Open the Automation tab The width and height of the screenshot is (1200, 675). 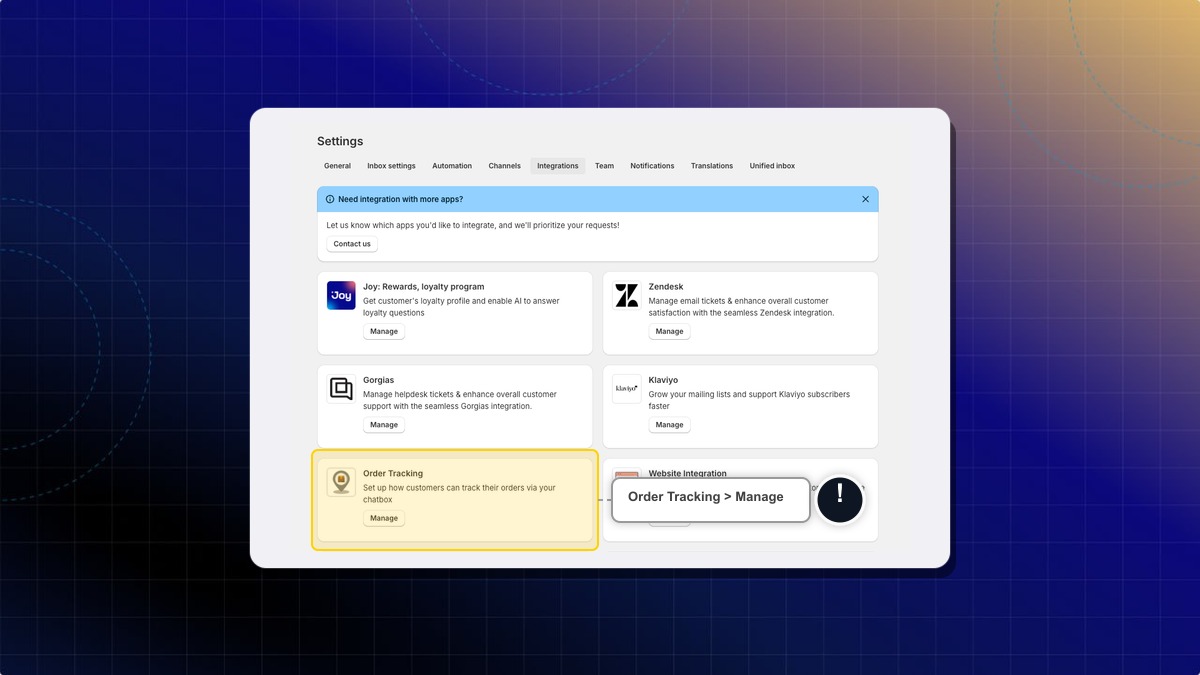coord(452,166)
